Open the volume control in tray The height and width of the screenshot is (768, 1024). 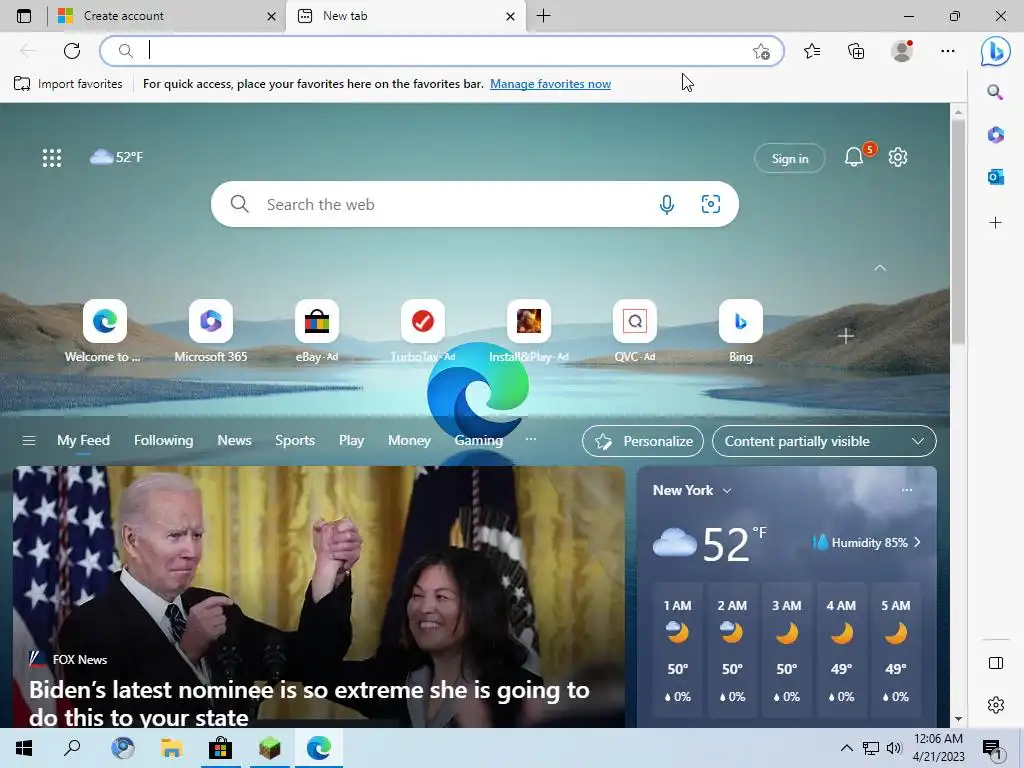[x=894, y=748]
